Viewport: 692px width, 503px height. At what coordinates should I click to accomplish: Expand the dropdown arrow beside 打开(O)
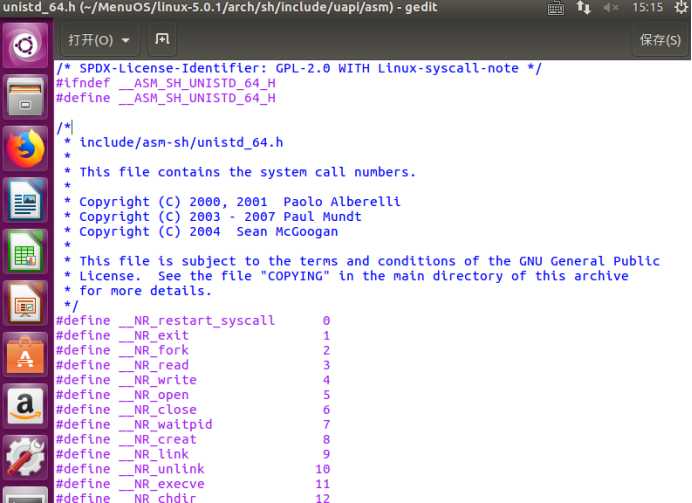126,41
